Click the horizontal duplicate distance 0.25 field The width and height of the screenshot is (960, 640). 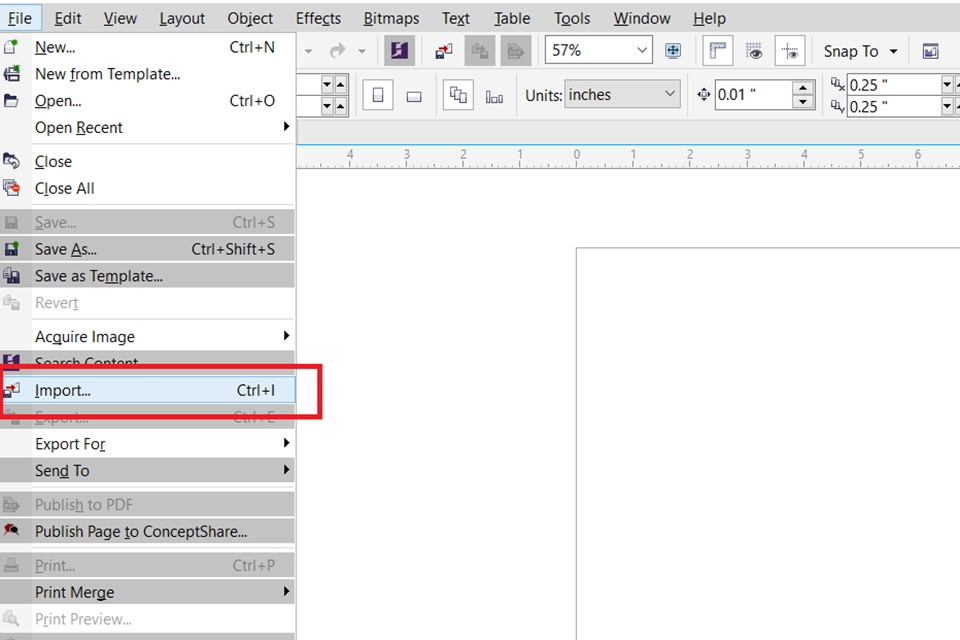(894, 85)
